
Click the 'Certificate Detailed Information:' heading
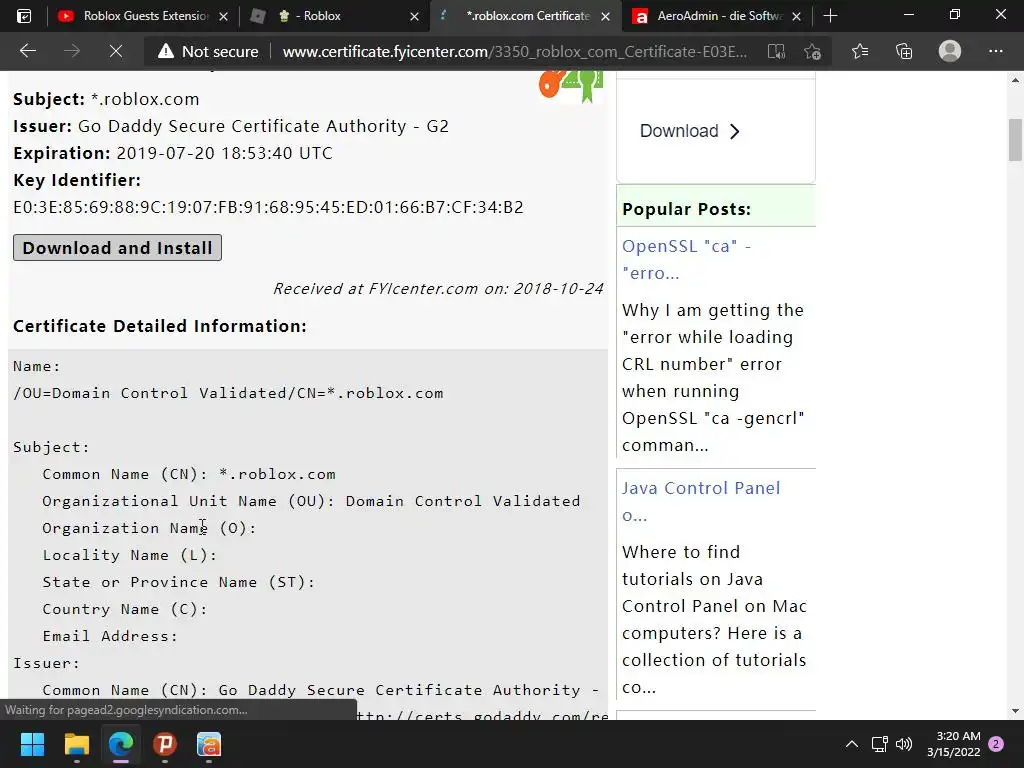coord(160,326)
